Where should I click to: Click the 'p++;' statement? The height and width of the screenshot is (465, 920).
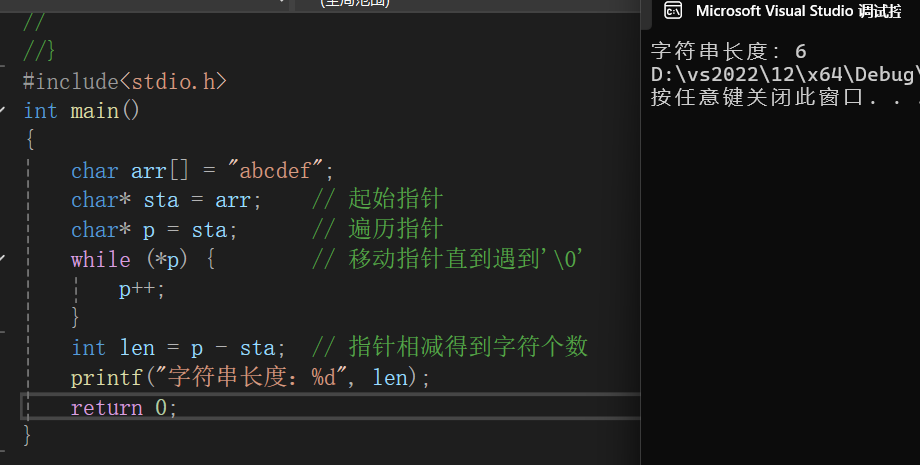tap(142, 289)
